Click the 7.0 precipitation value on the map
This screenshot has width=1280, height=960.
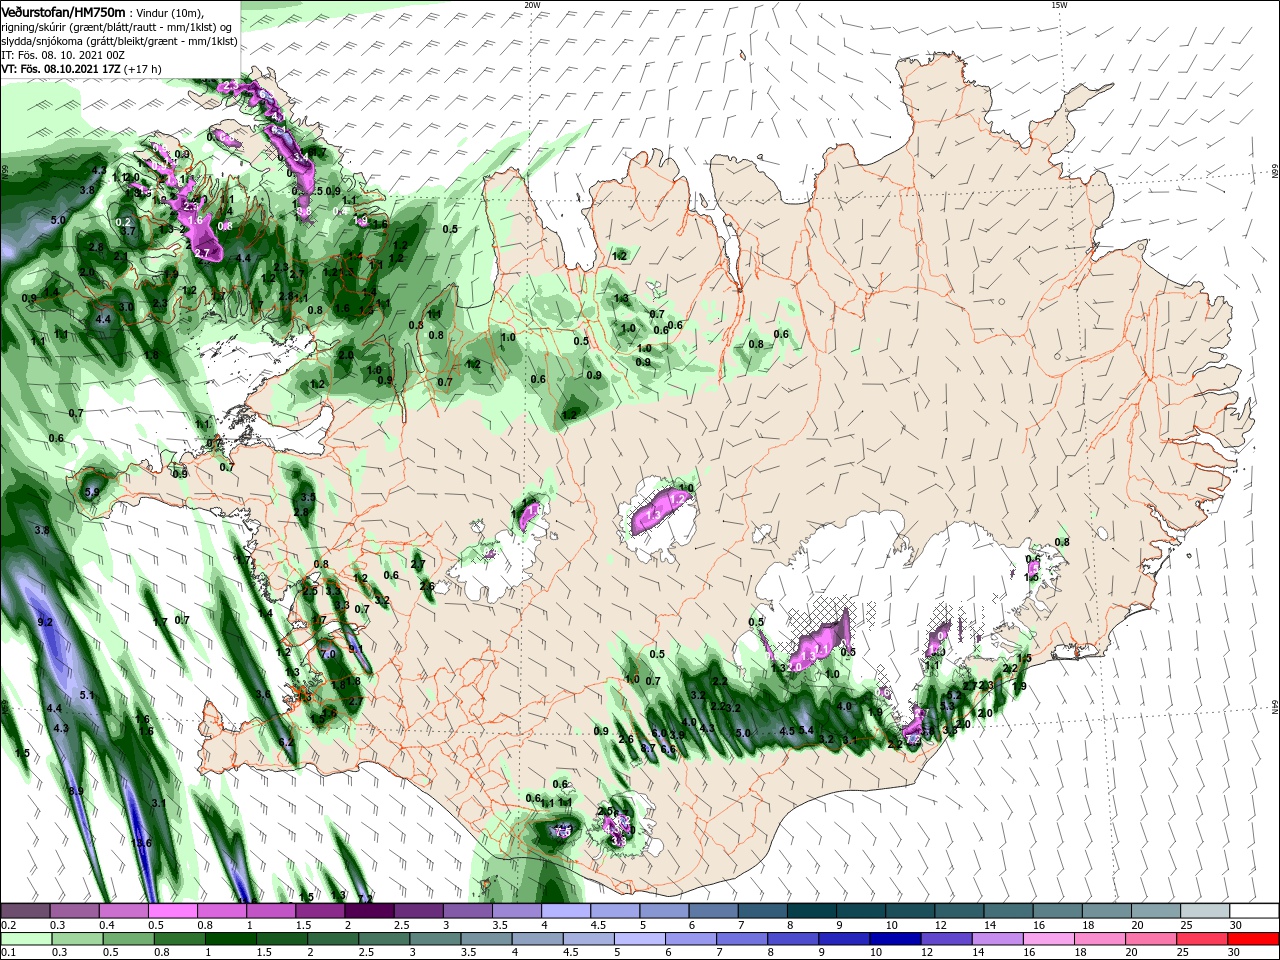328,653
